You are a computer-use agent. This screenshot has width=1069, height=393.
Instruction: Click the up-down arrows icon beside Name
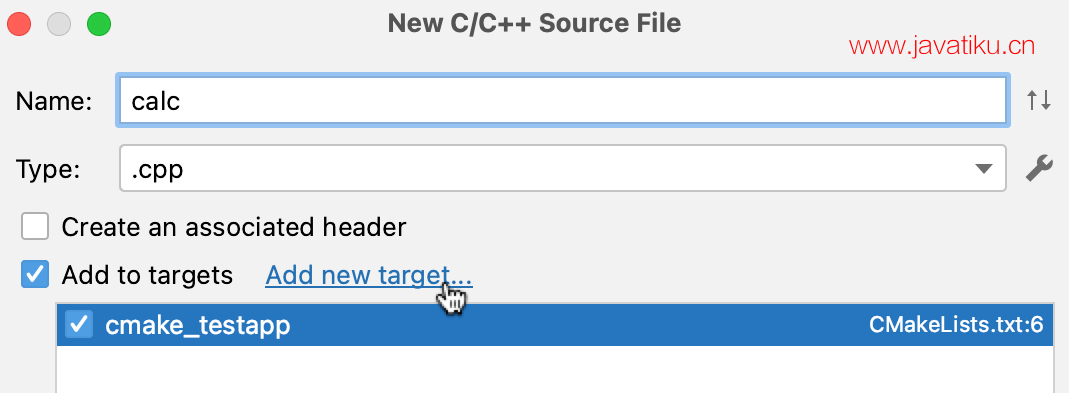point(1038,101)
